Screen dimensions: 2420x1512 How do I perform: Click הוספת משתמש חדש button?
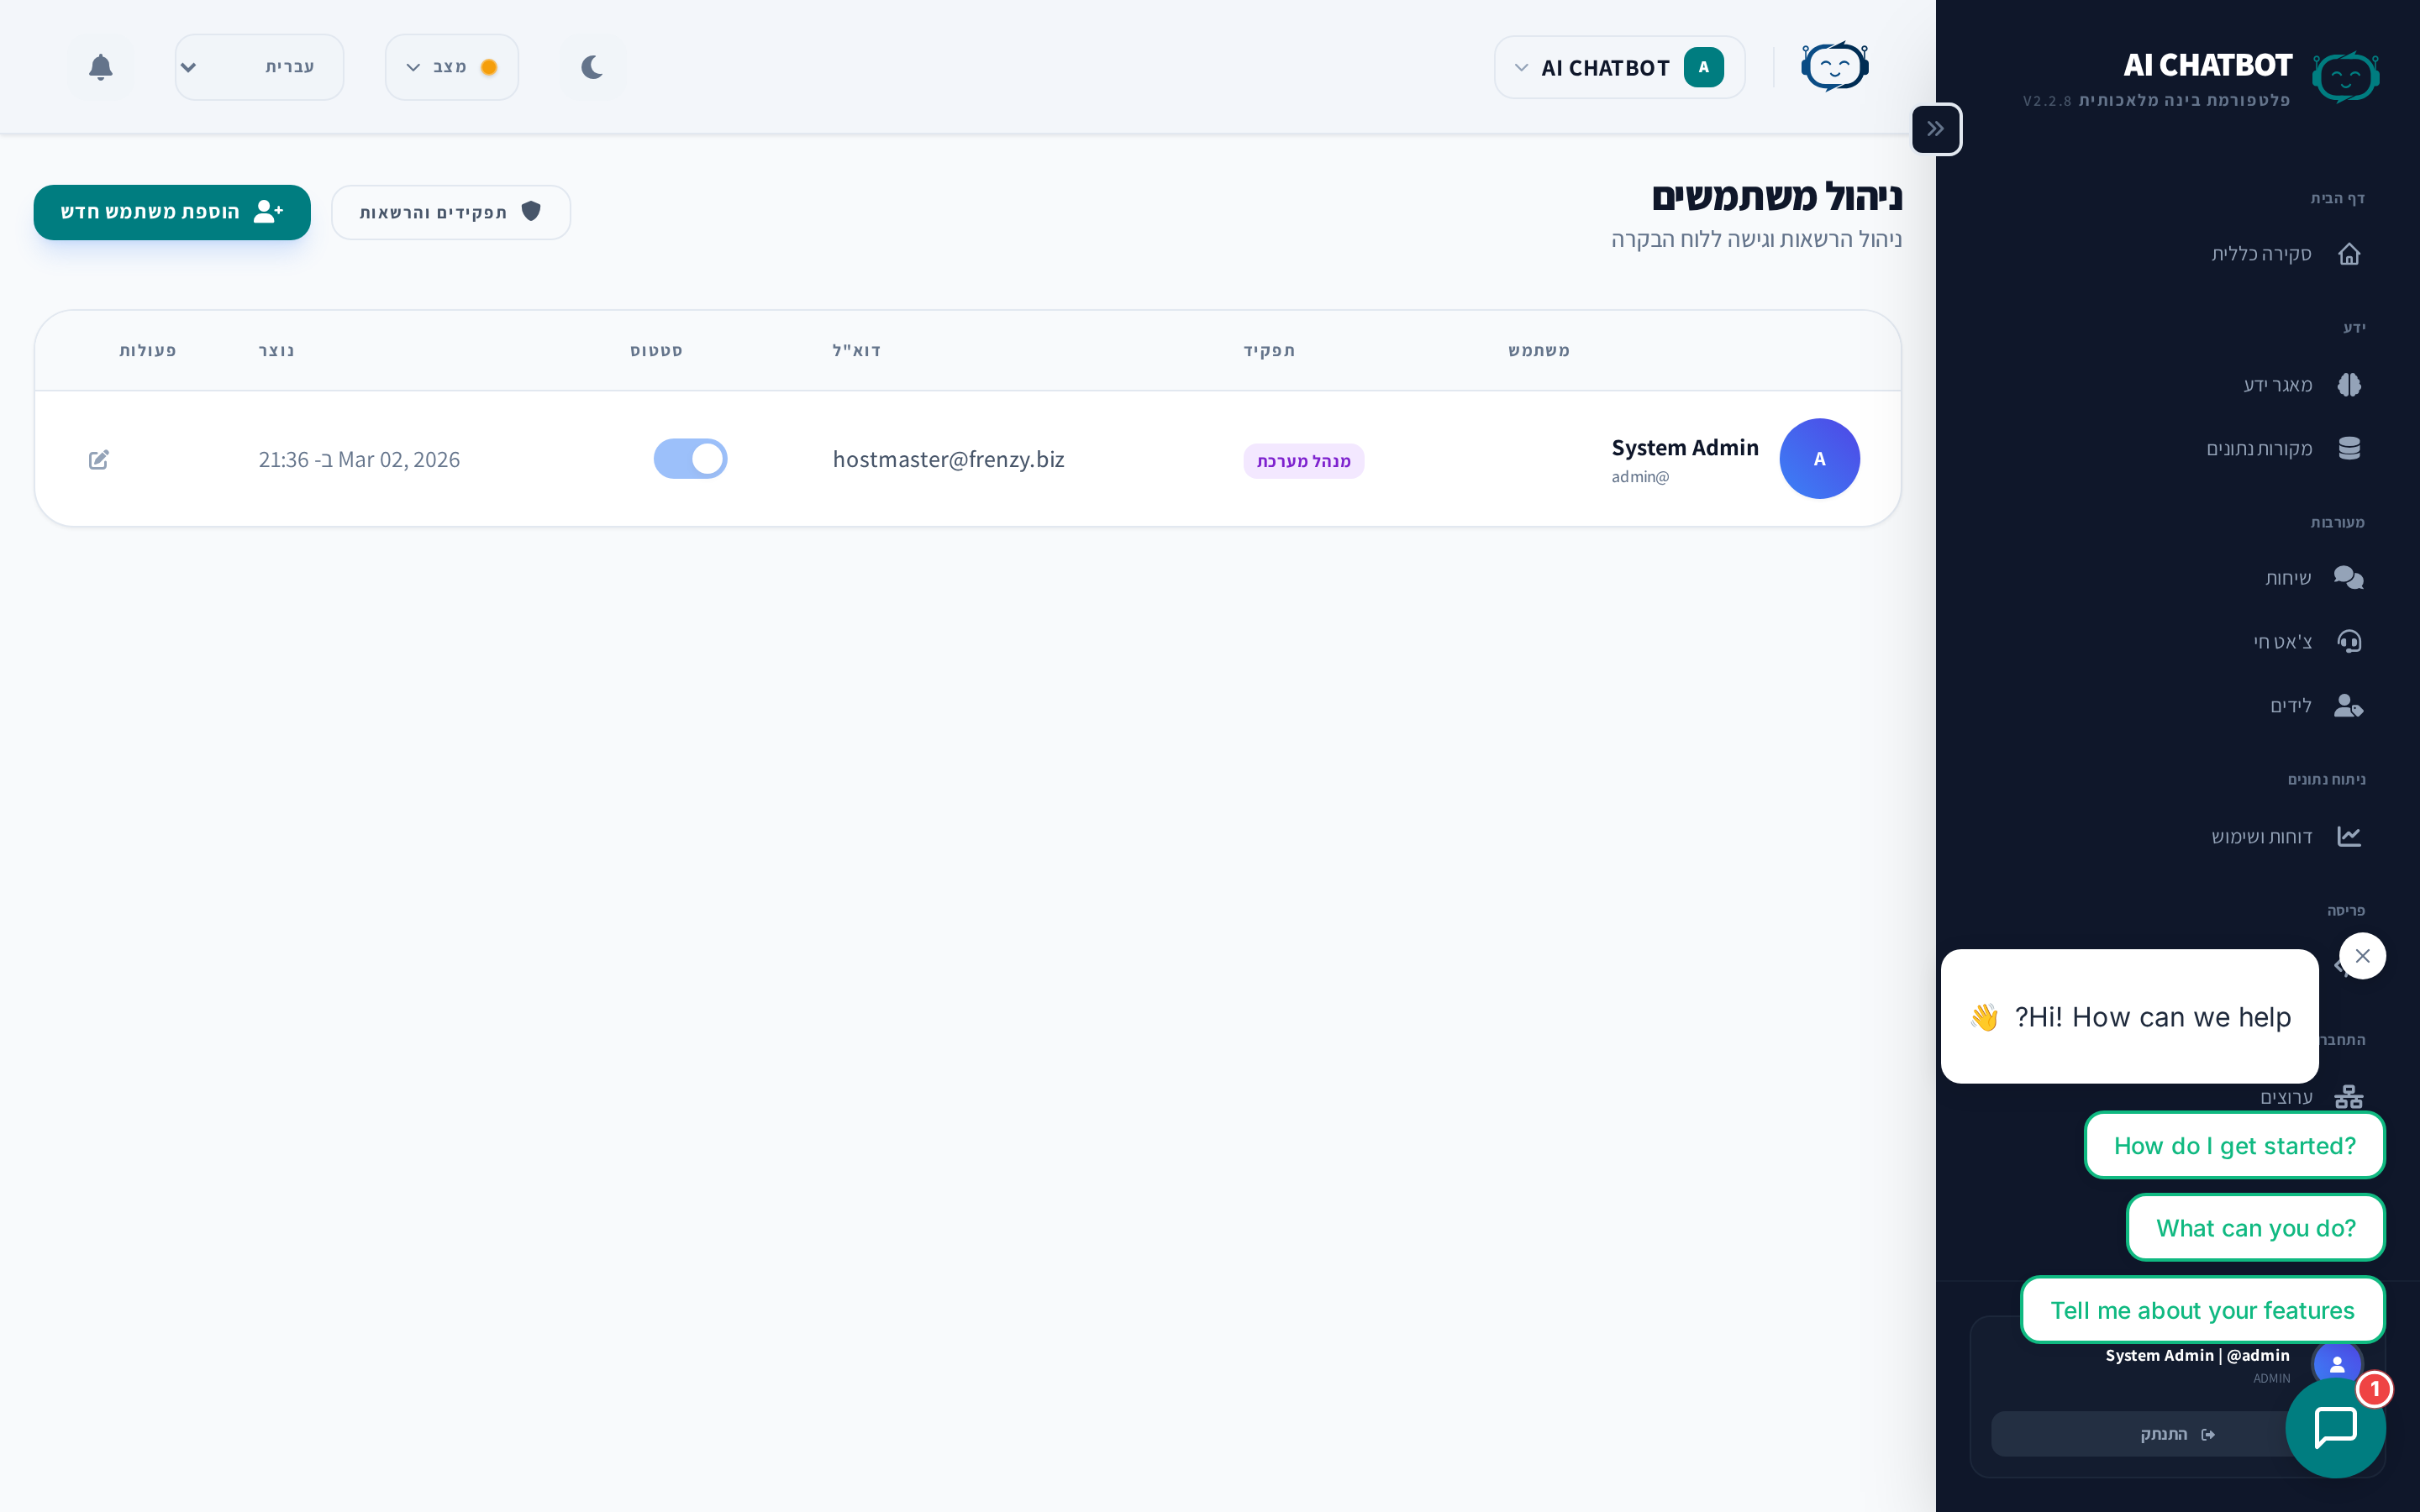click(172, 212)
